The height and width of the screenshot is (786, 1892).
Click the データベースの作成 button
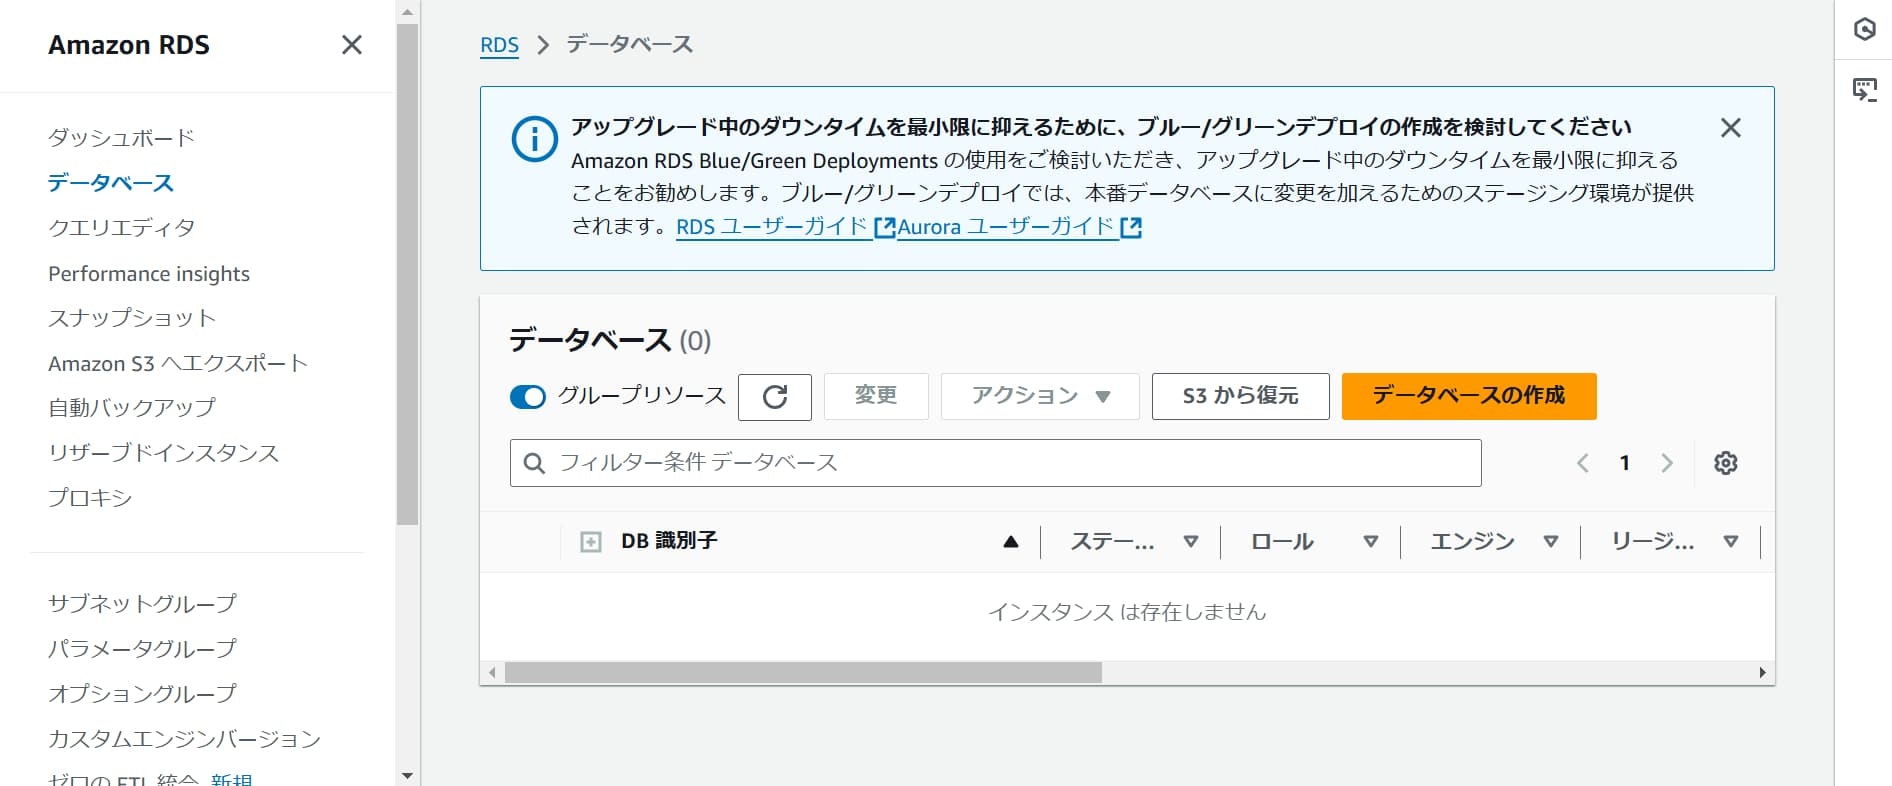tap(1469, 396)
